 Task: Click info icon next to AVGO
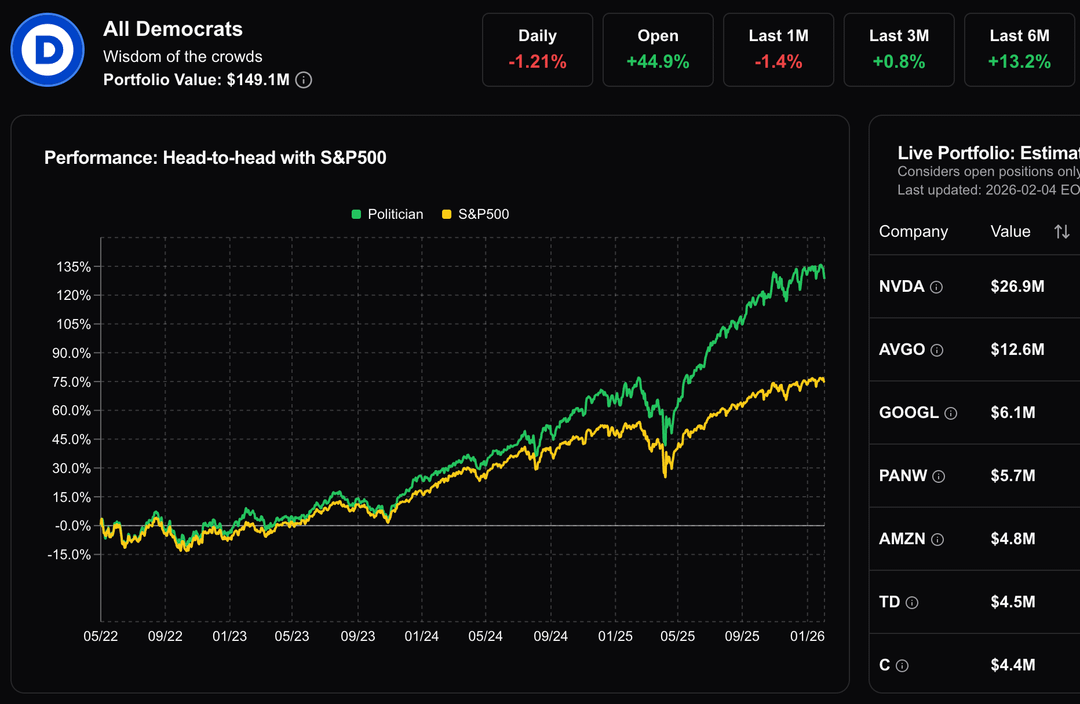(937, 350)
